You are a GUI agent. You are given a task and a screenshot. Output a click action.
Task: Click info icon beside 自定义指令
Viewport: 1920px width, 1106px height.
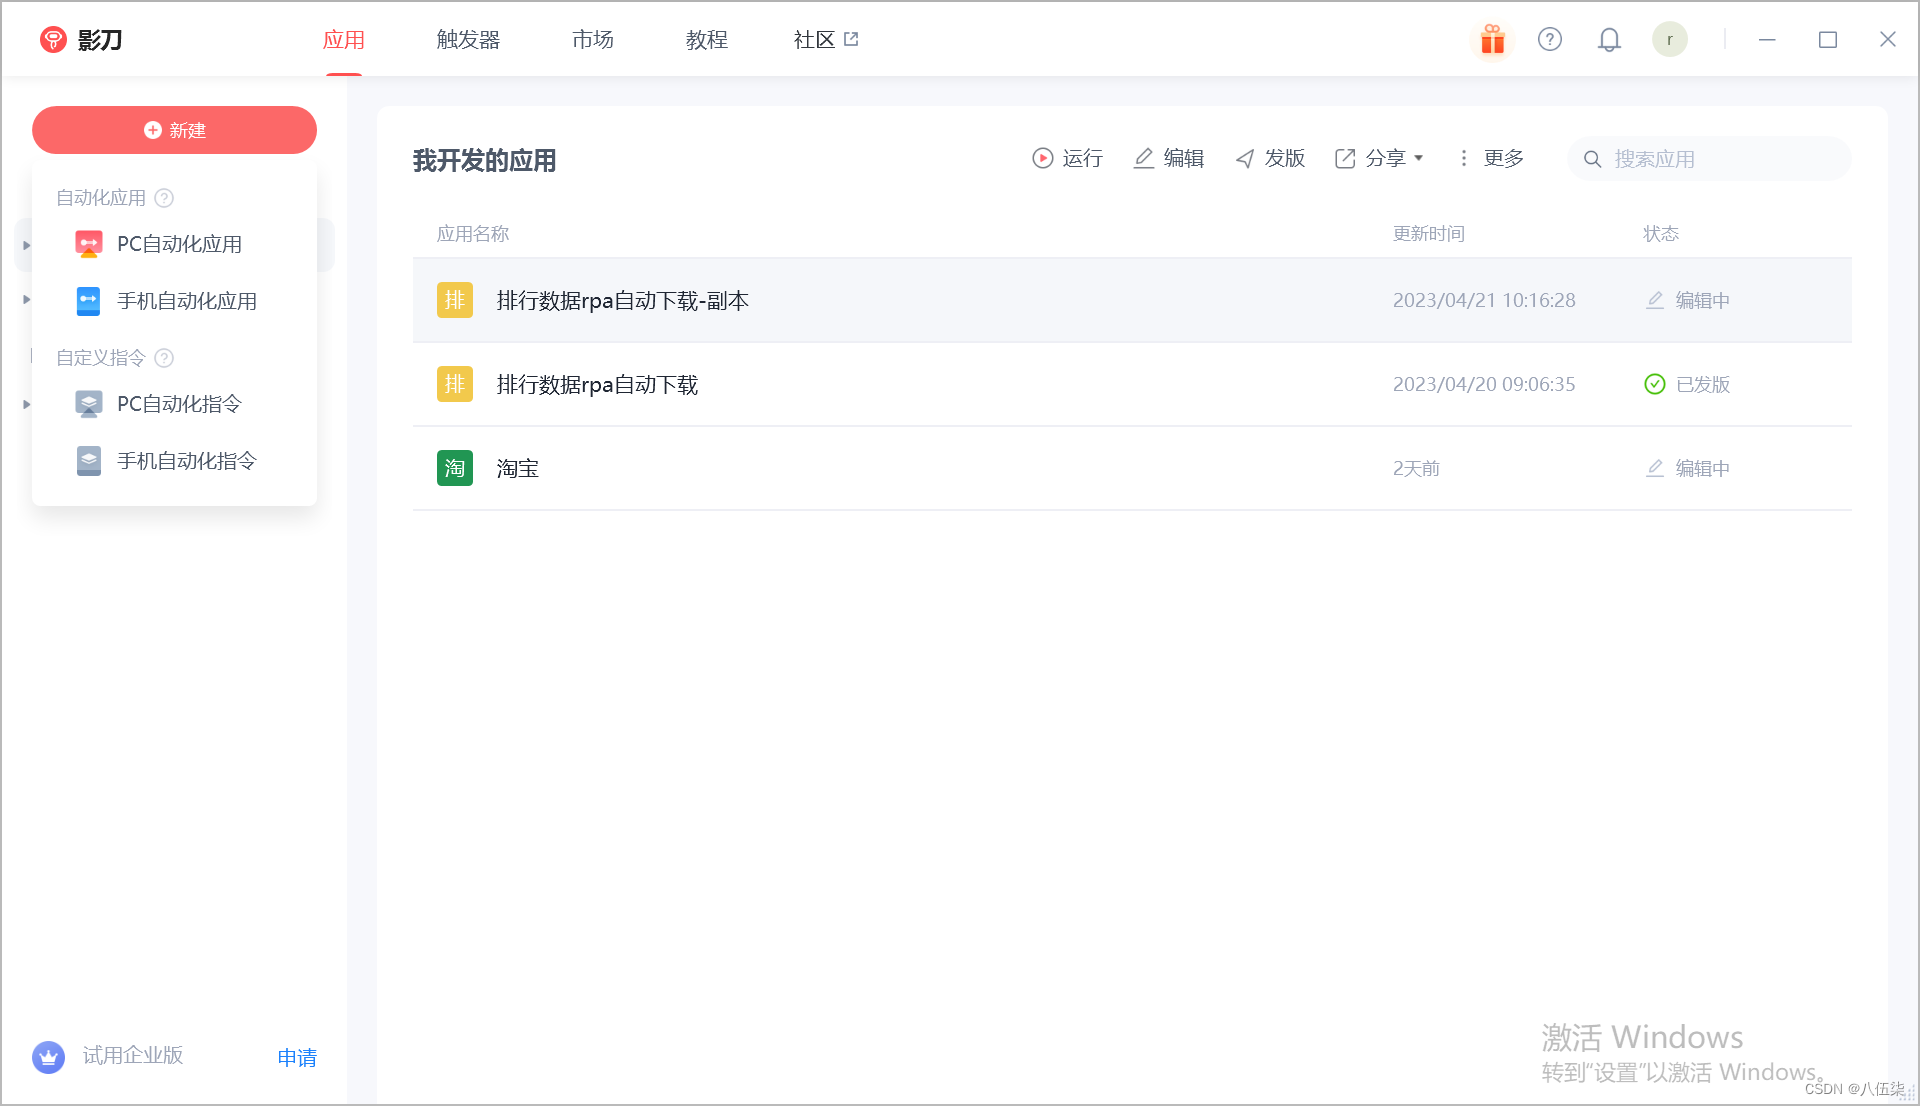click(165, 358)
